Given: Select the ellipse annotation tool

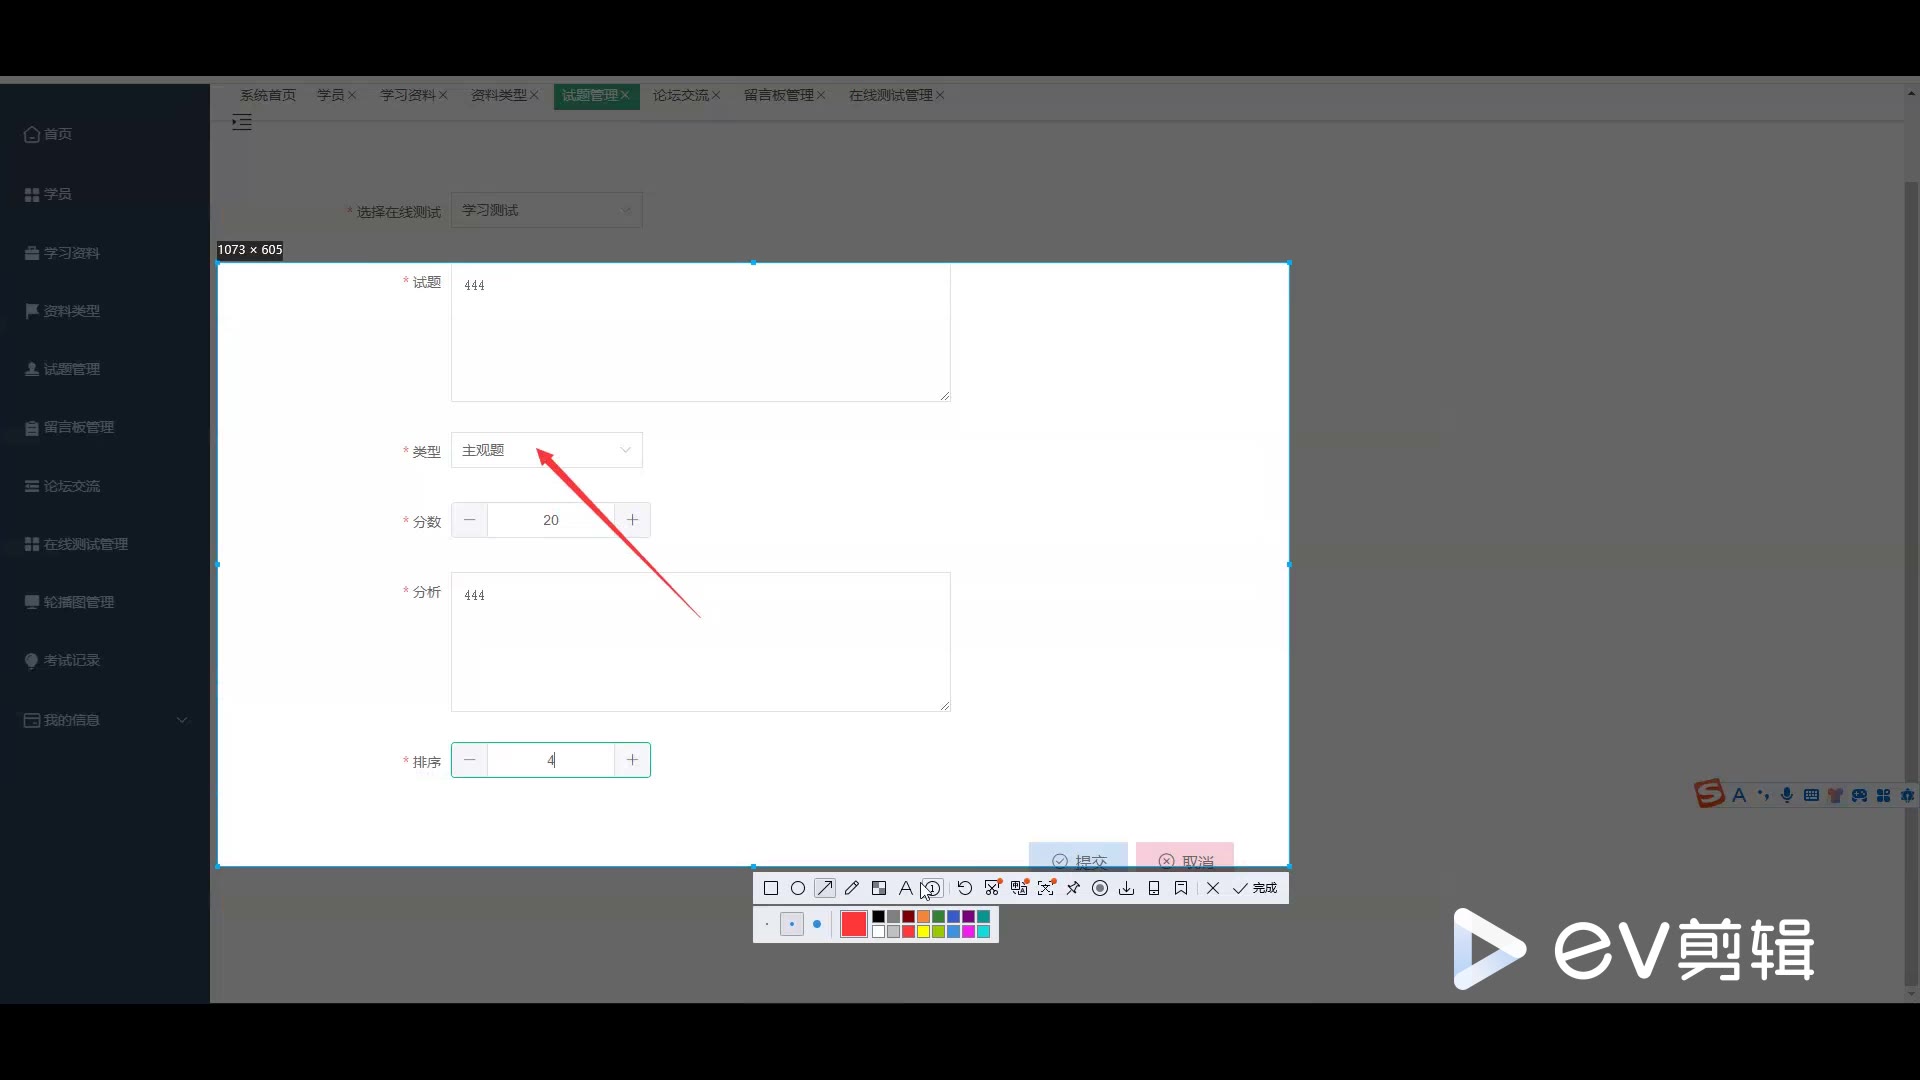Looking at the screenshot, I should [798, 888].
